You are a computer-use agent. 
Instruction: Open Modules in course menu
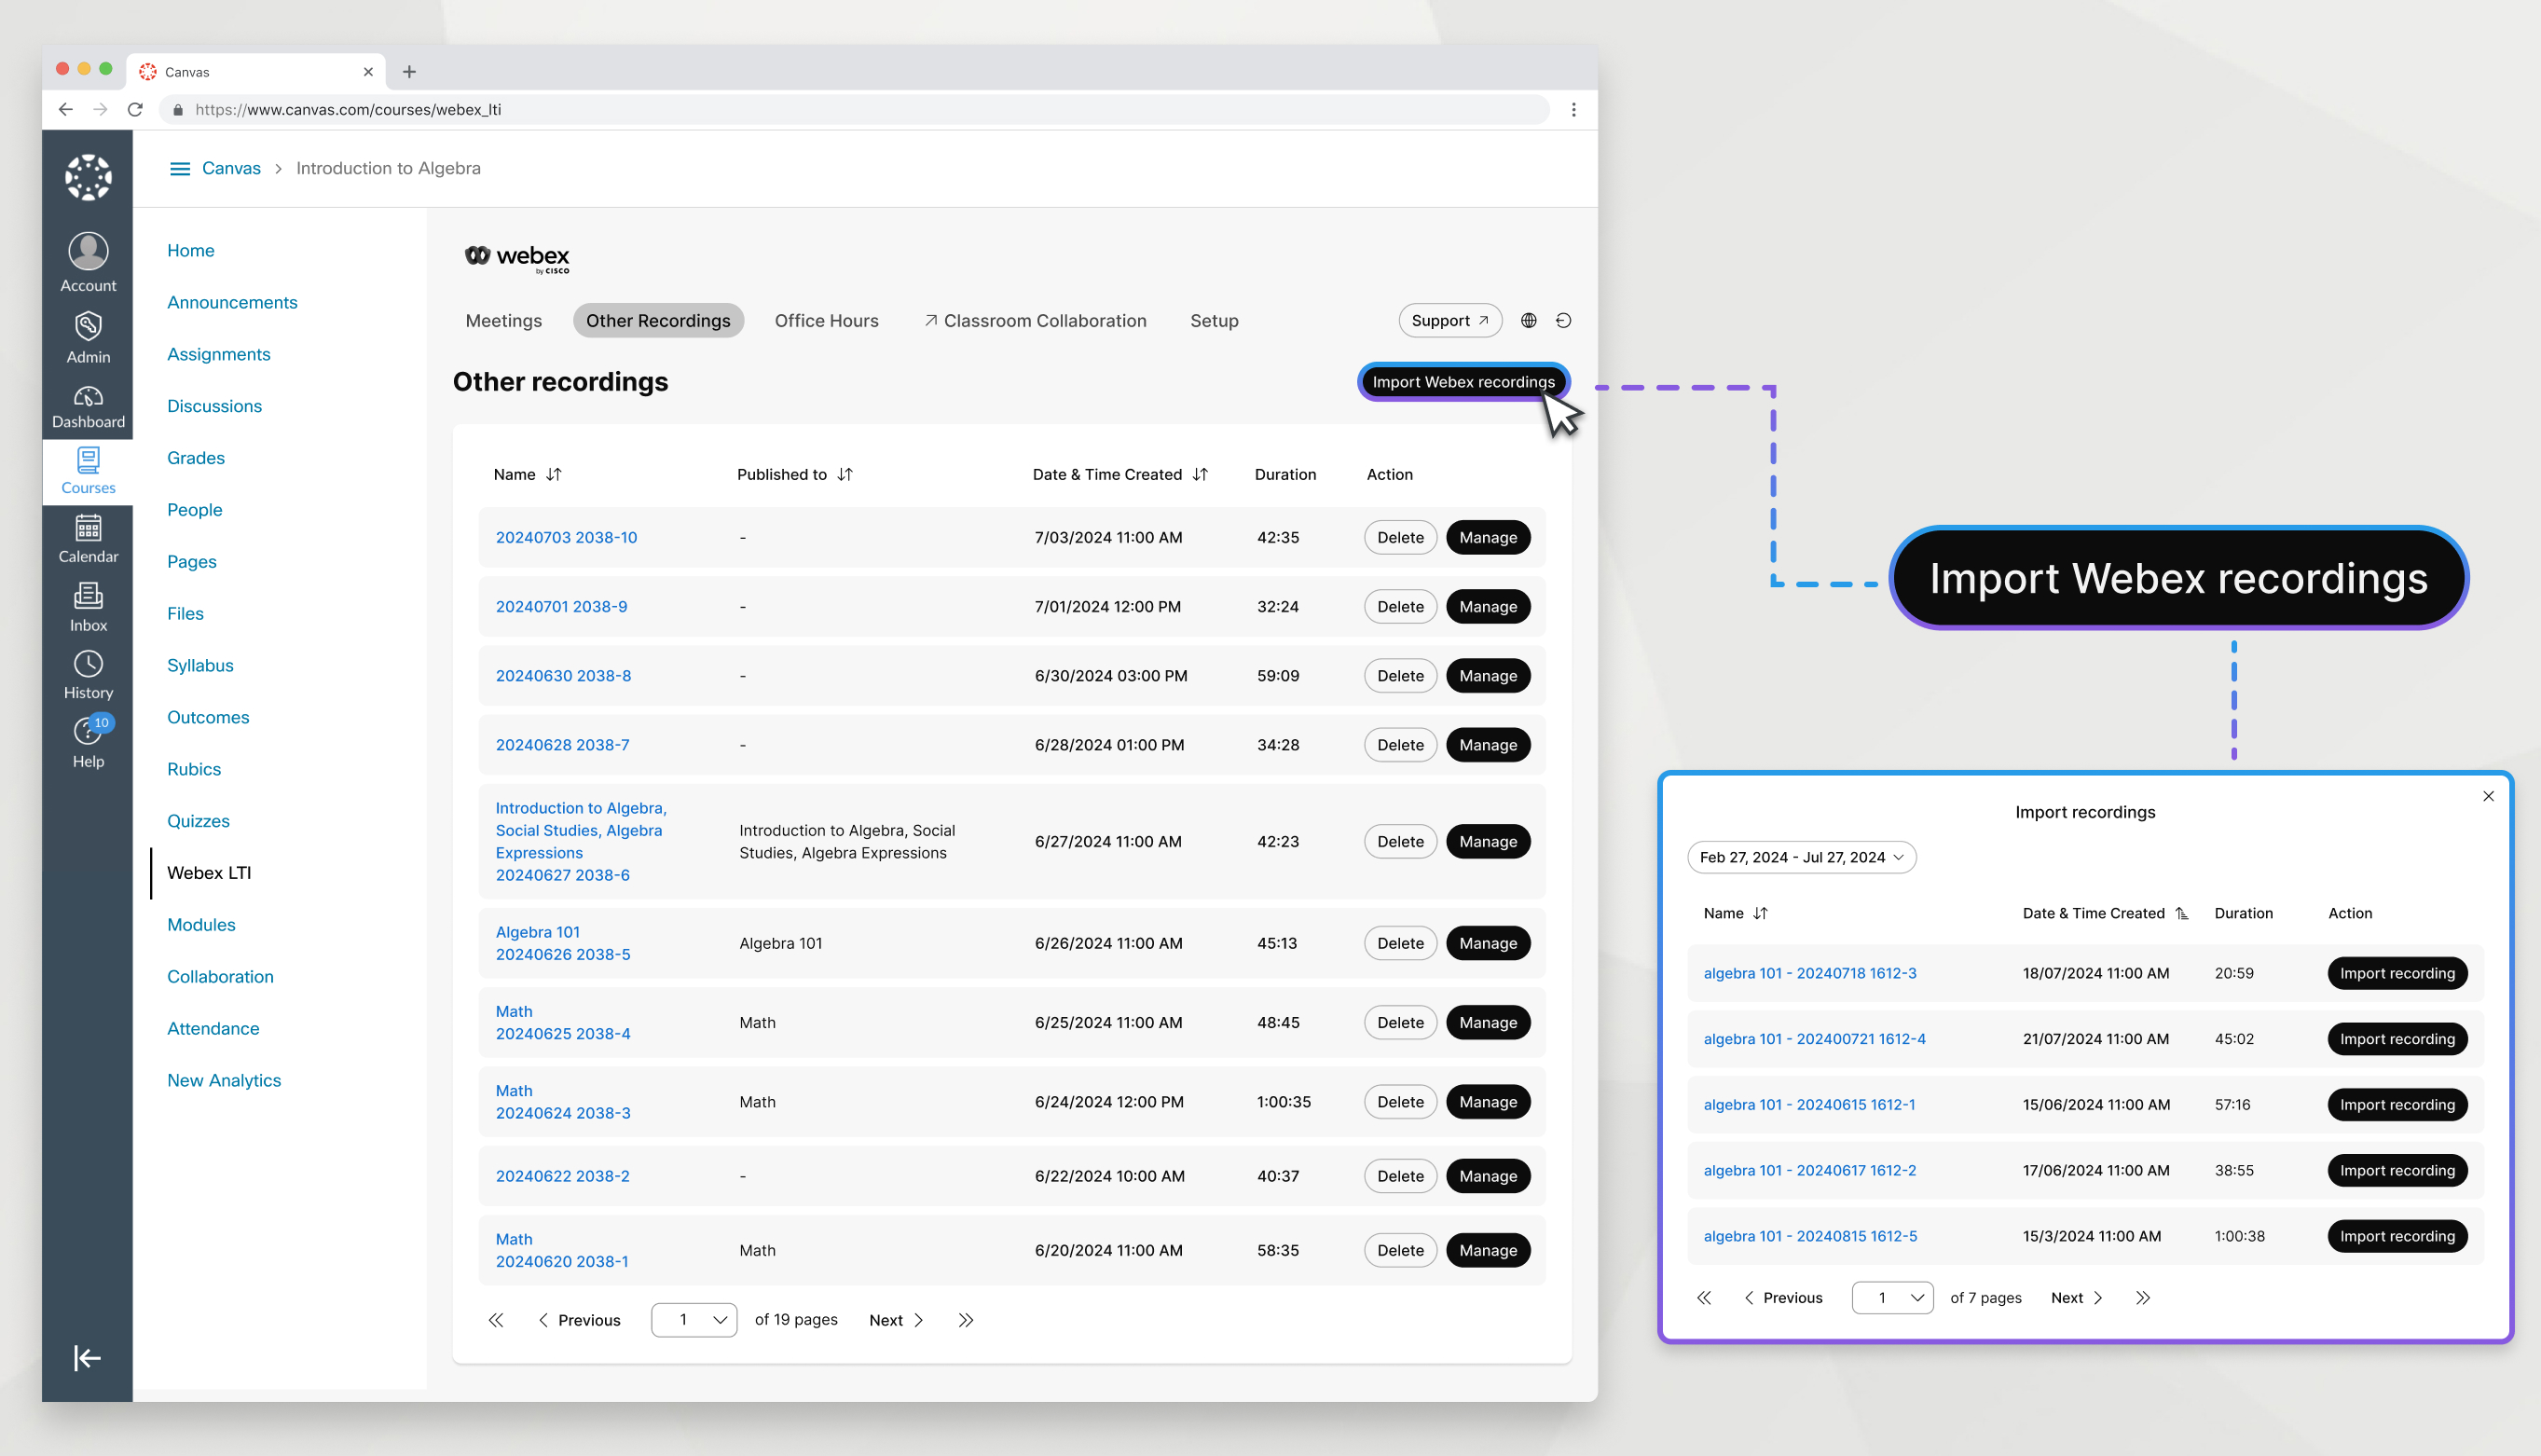tap(201, 924)
